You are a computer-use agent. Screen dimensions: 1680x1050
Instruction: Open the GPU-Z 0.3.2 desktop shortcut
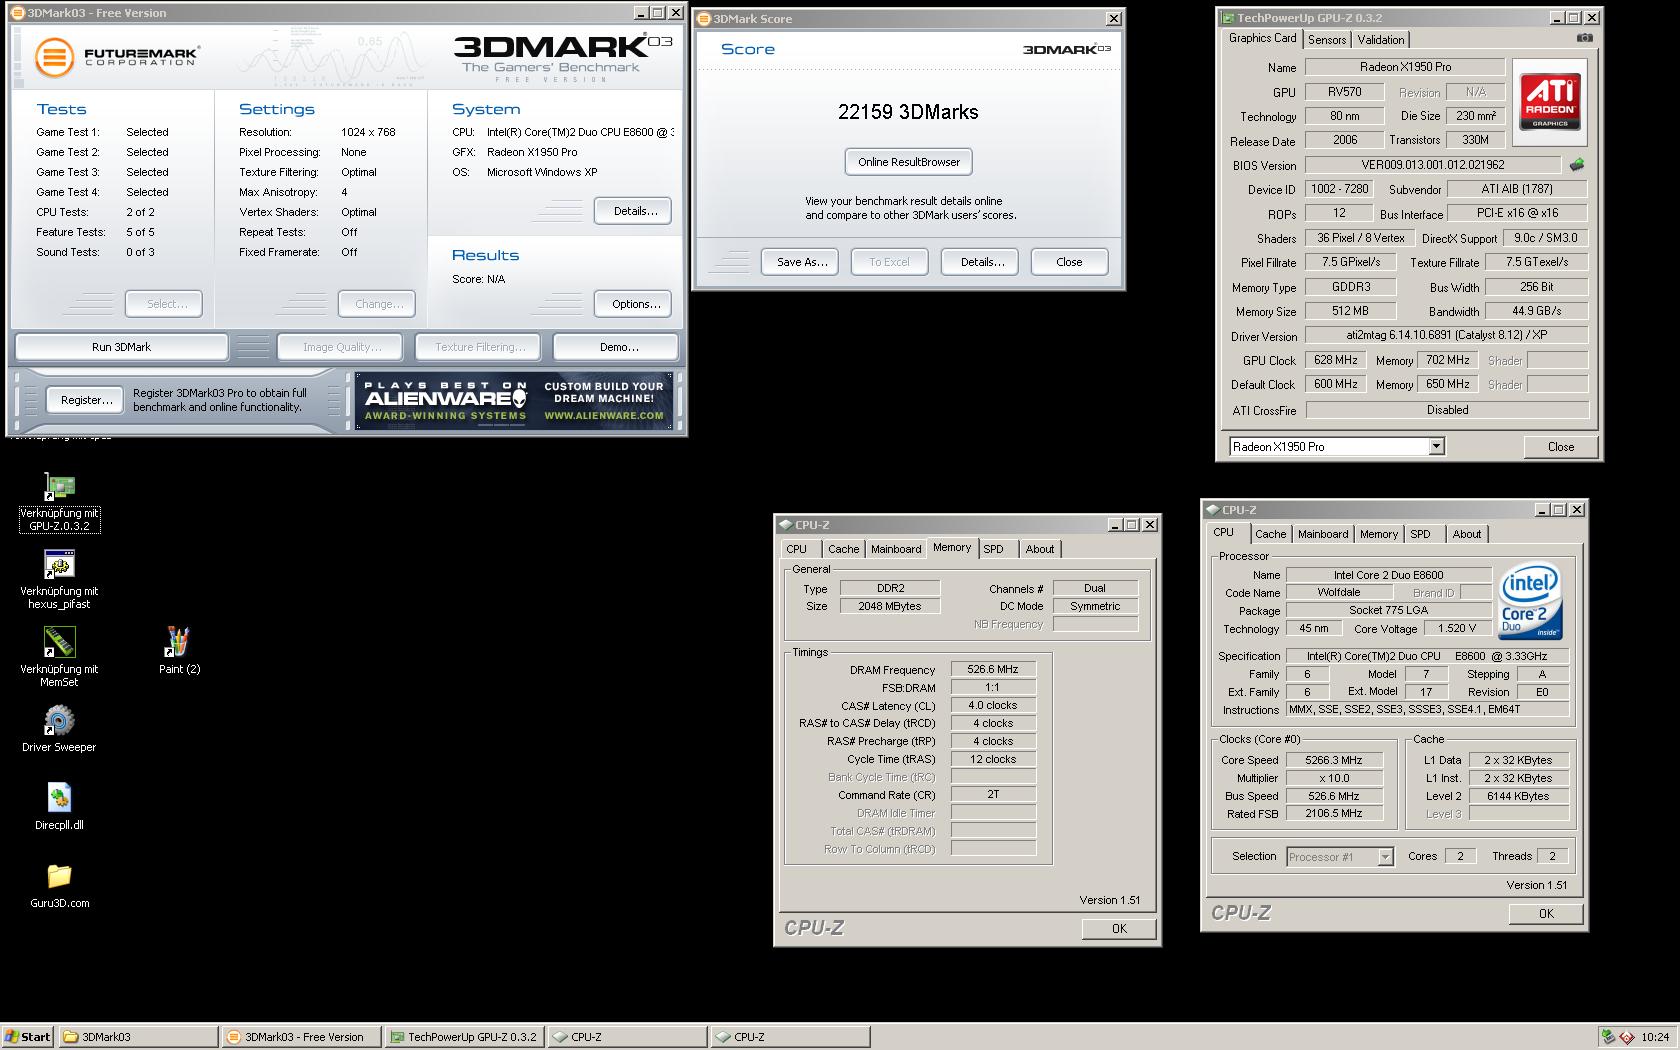pyautogui.click(x=59, y=502)
